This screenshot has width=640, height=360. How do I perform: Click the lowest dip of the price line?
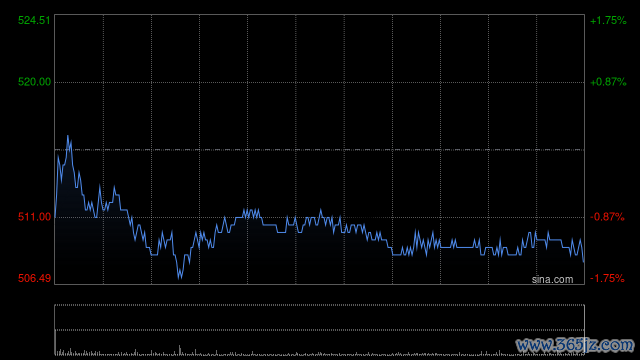click(x=180, y=278)
